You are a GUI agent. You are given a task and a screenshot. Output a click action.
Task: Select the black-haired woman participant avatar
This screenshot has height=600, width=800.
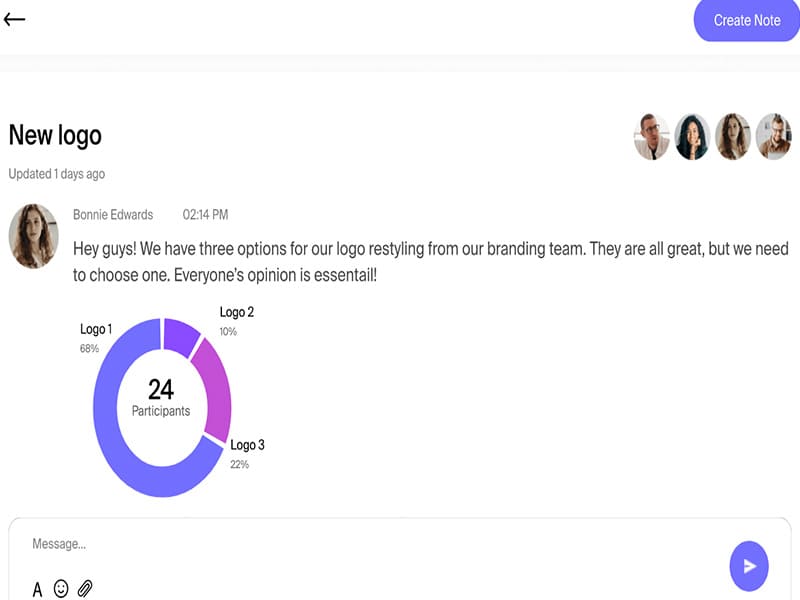pyautogui.click(x=692, y=137)
